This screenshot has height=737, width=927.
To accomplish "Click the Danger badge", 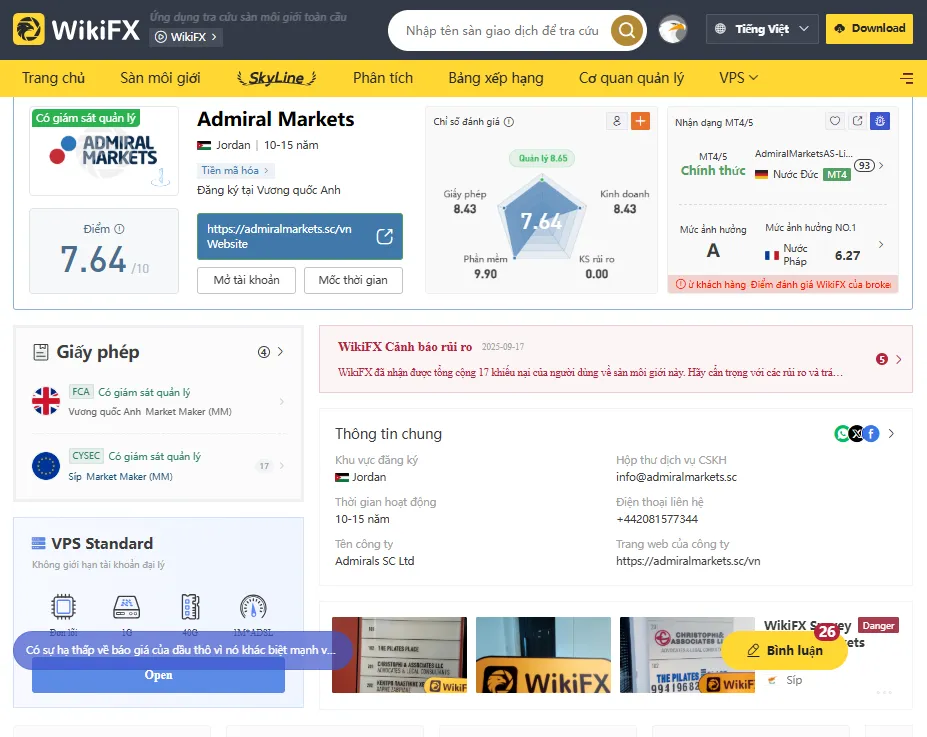I will click(x=878, y=625).
